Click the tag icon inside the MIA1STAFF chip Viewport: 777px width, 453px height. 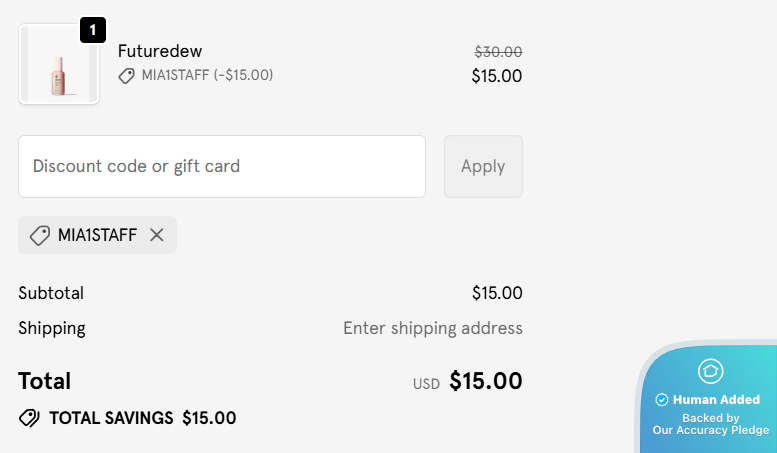coord(40,235)
